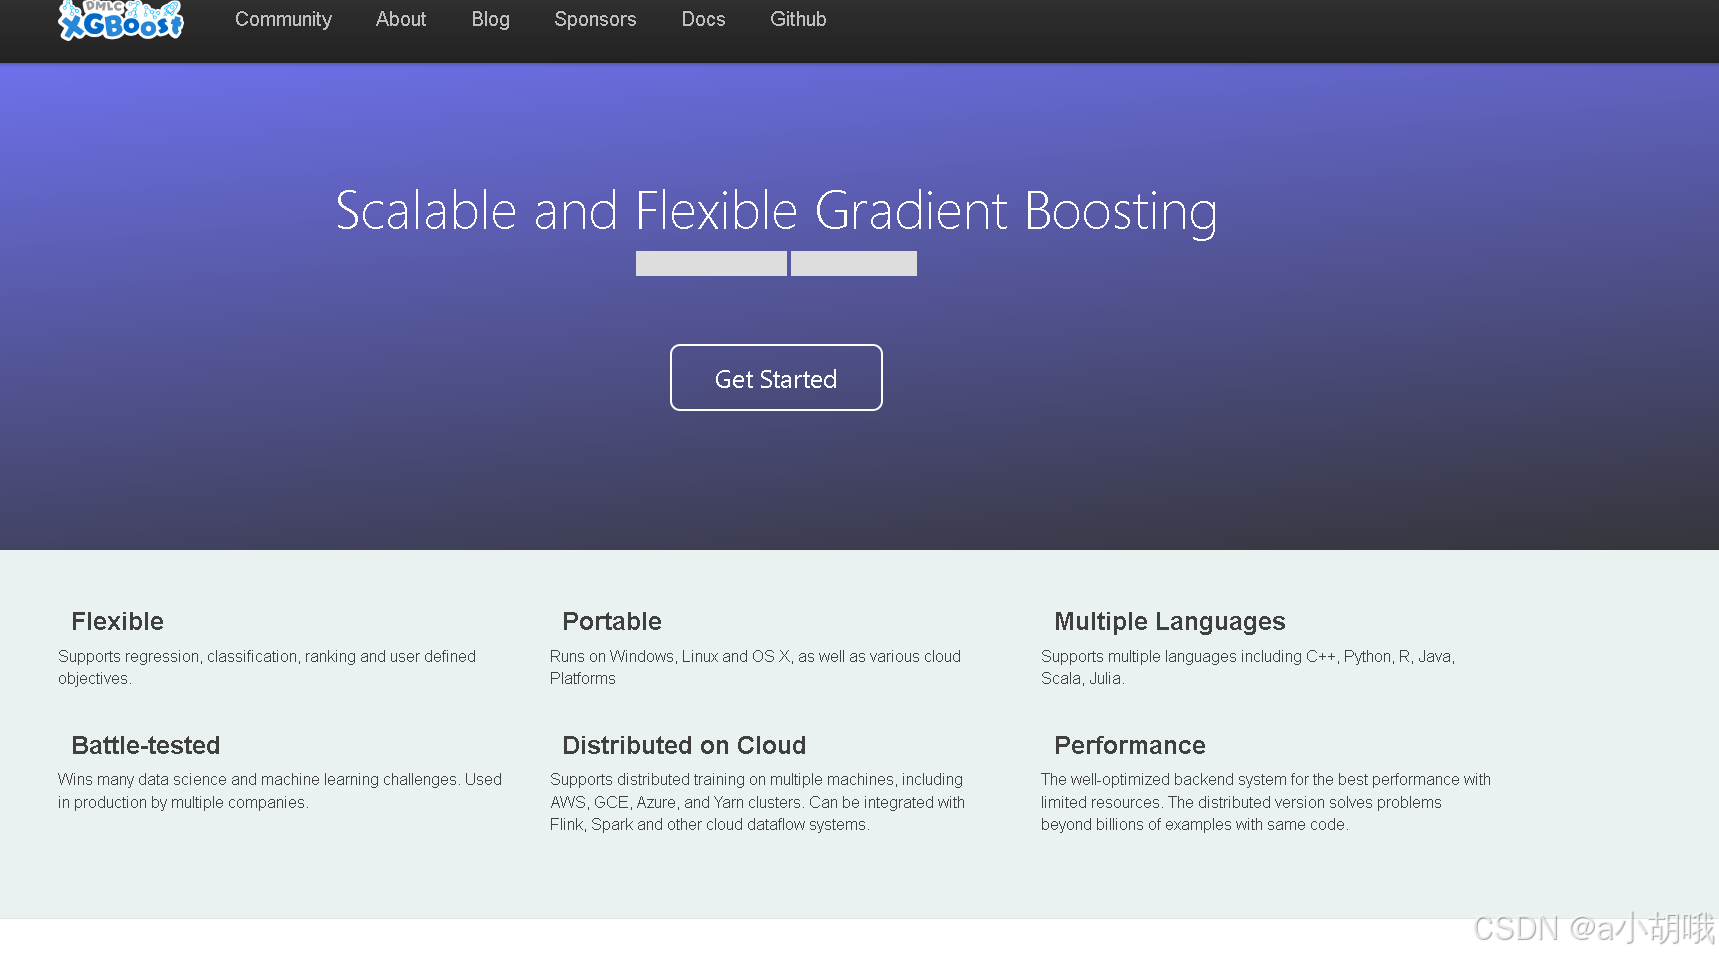Click the main headline 'Scalable and Flexible Gradient Boosting'
Viewport: 1719px width, 958px height.
click(776, 211)
